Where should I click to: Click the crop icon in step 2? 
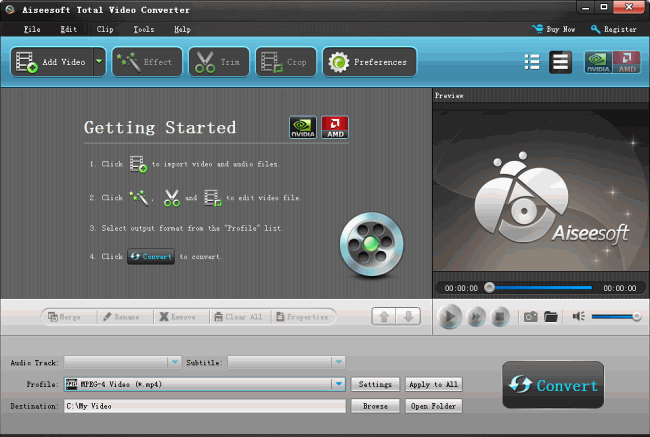coord(213,198)
